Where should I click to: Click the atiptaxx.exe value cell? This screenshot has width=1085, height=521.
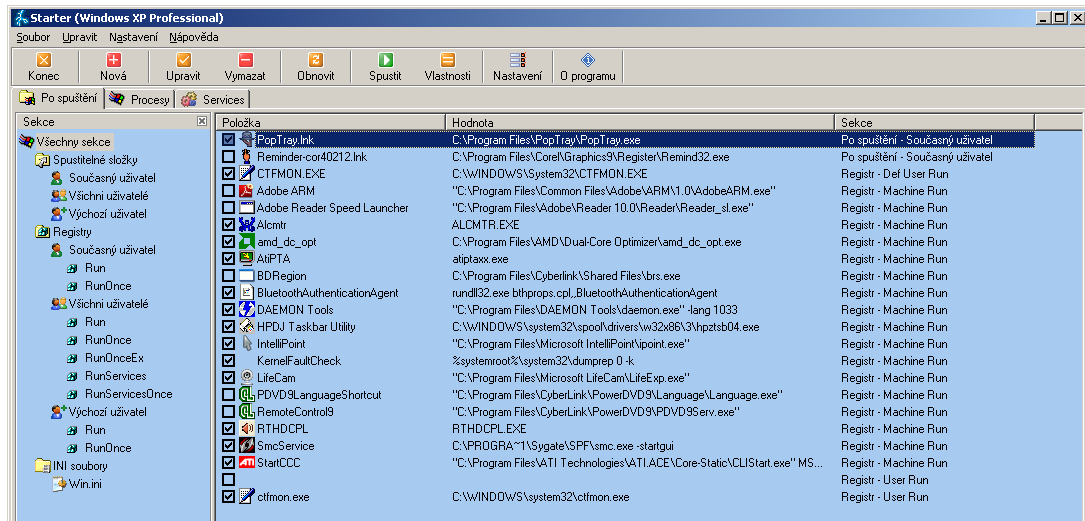(480, 259)
